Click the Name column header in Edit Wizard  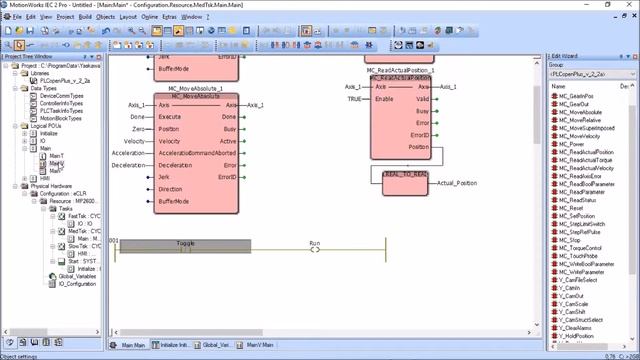point(558,87)
